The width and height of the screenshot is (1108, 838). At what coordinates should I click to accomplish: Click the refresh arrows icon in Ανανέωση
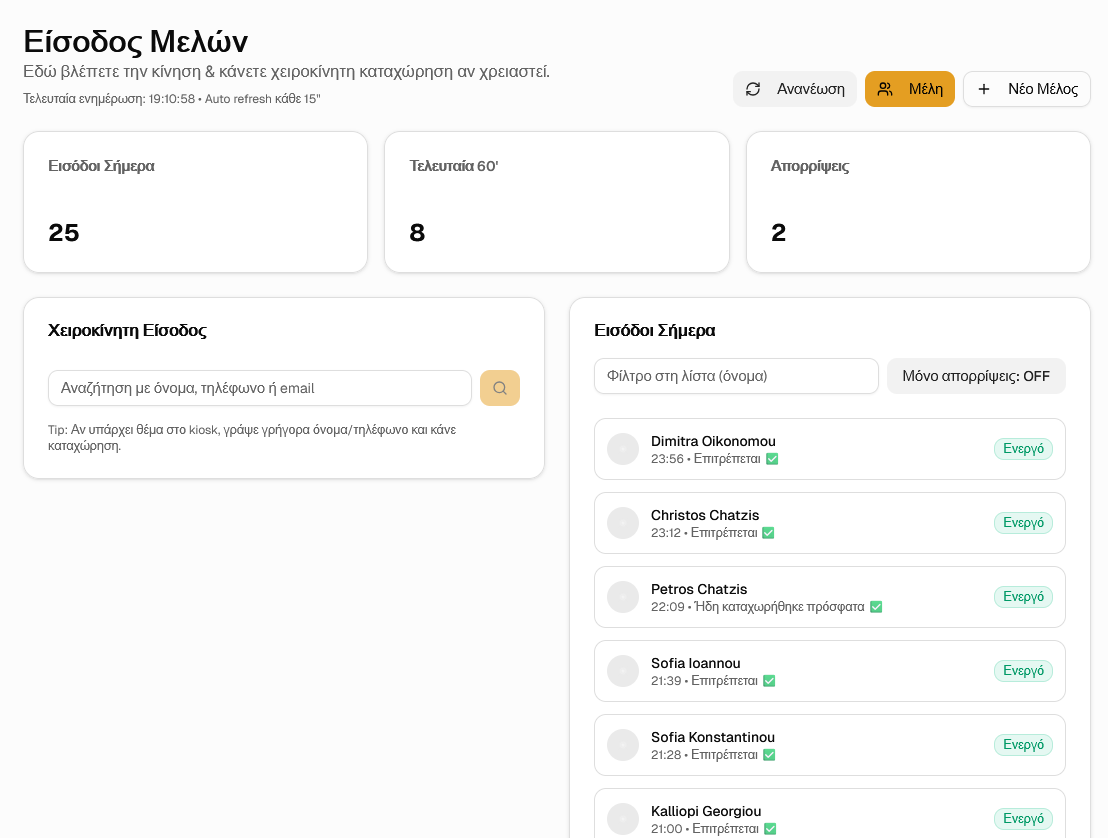point(753,89)
